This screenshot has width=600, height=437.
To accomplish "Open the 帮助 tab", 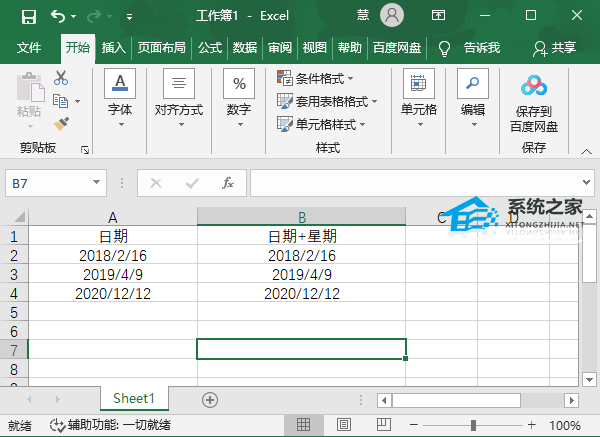I will coord(350,48).
